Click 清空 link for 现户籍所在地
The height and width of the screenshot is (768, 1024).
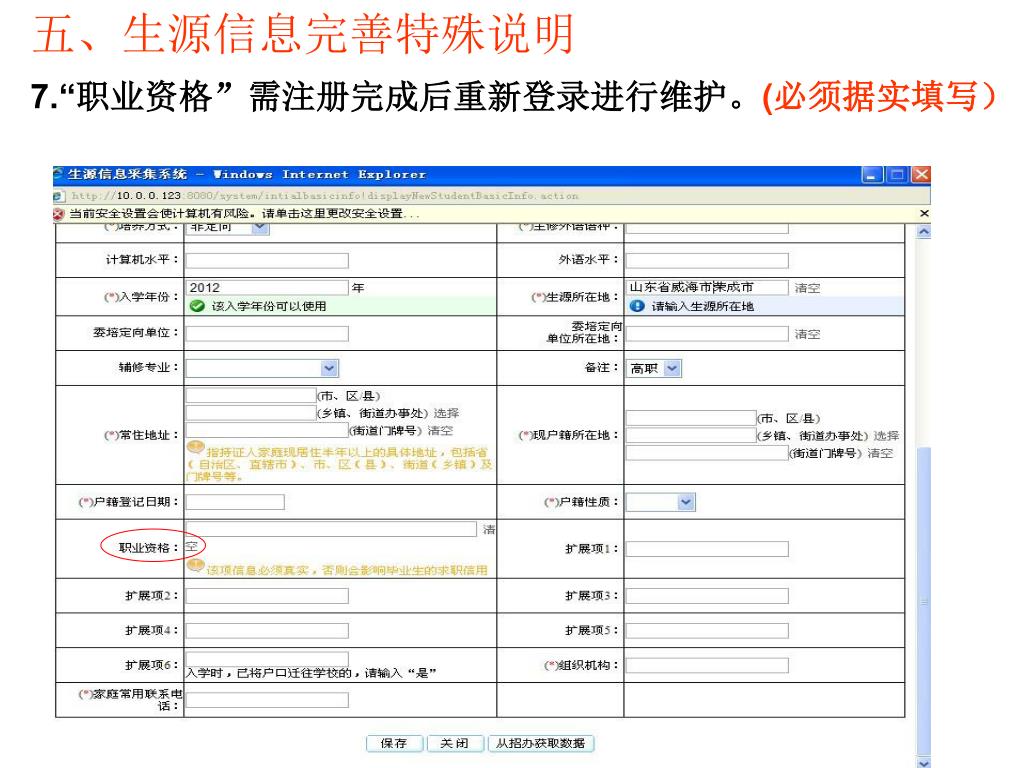point(880,453)
